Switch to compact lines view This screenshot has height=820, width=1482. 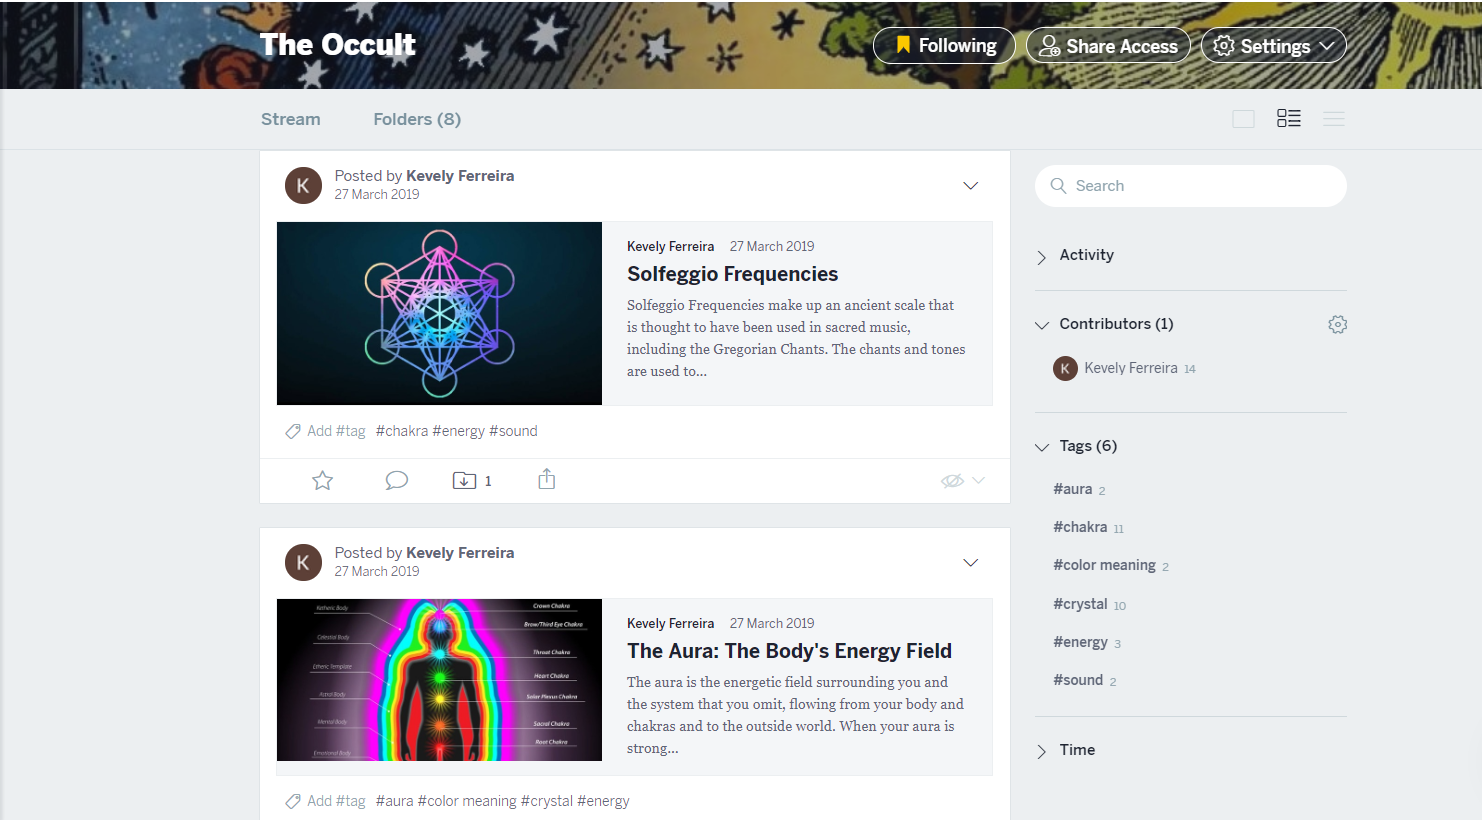point(1334,119)
